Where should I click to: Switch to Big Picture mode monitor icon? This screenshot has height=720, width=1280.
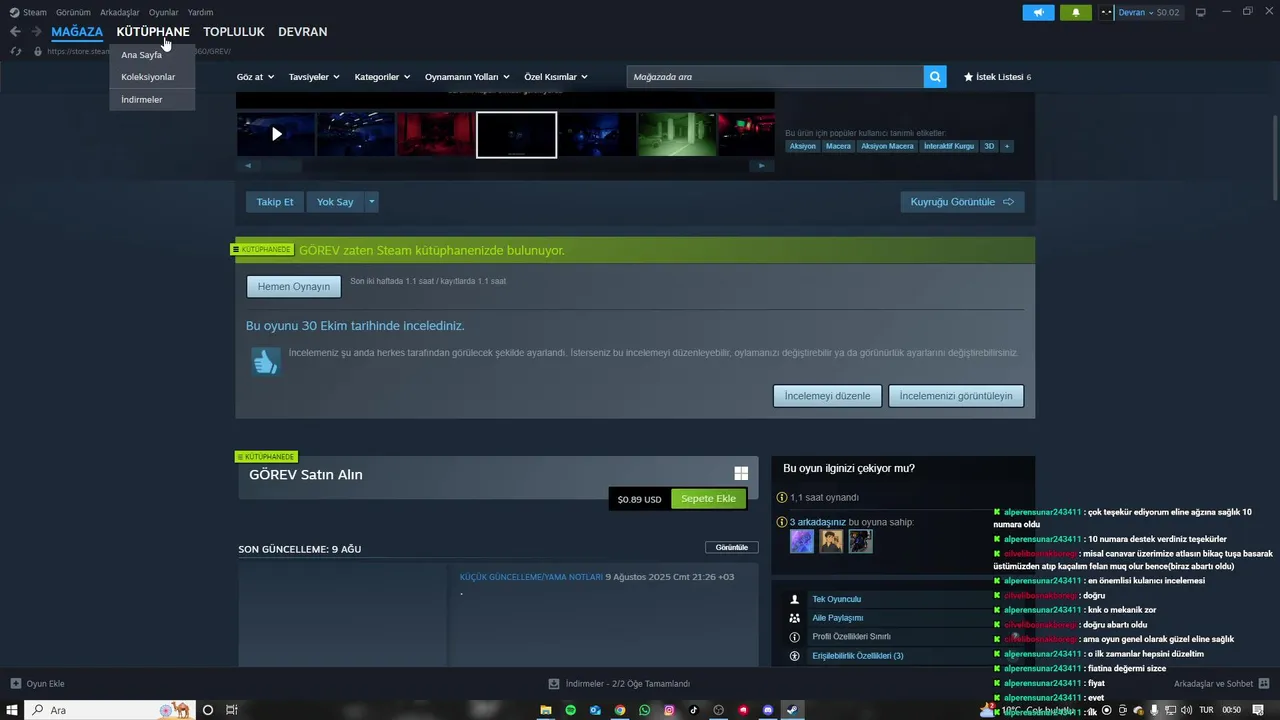(1201, 13)
